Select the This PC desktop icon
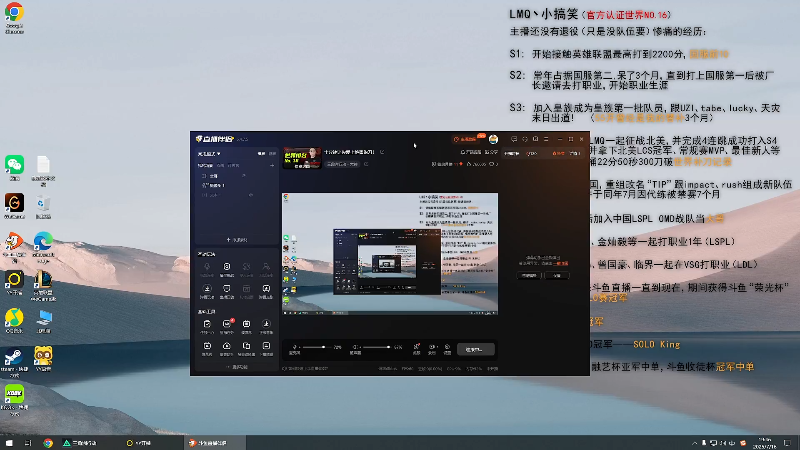Image resolution: width=800 pixels, height=450 pixels. pyautogui.click(x=43, y=318)
